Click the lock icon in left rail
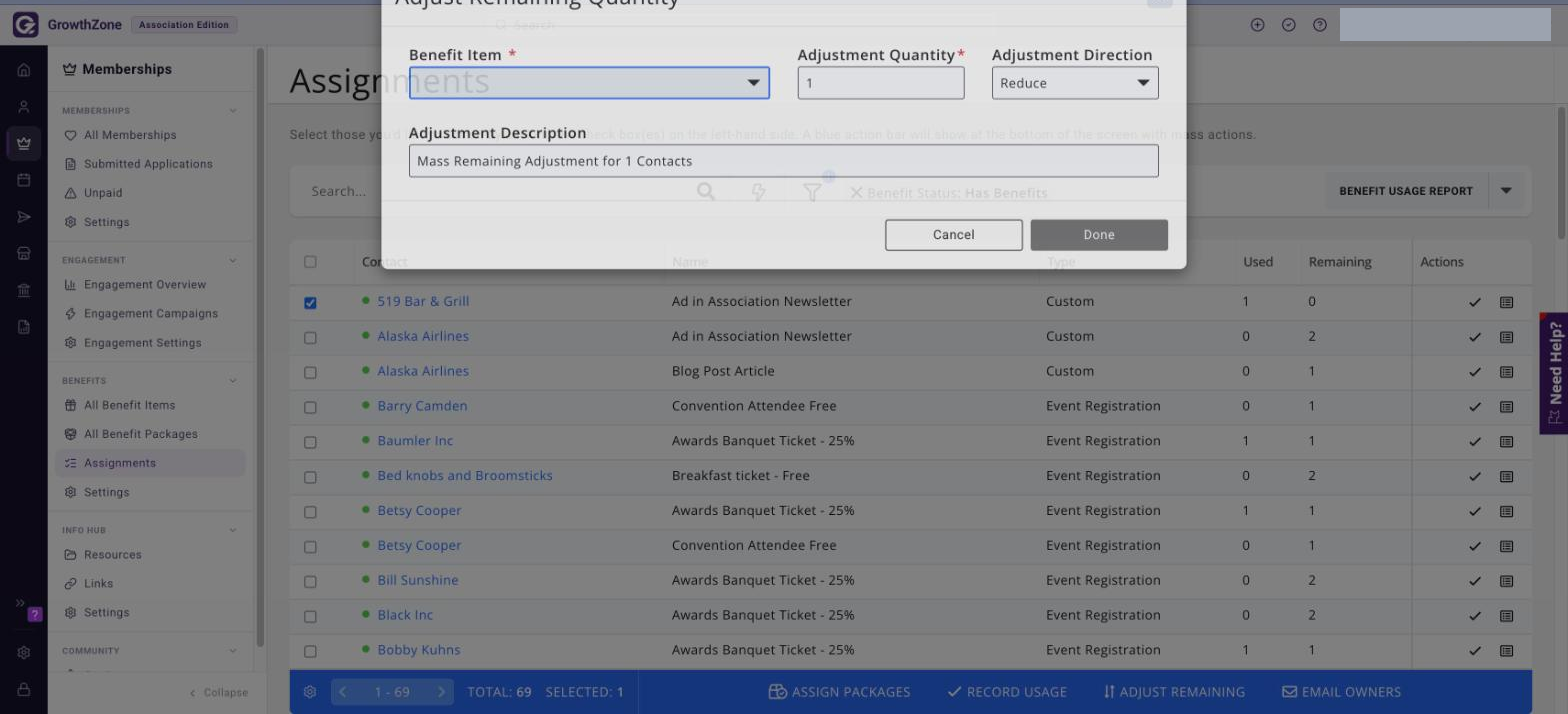This screenshot has width=1568, height=714. tap(24, 690)
